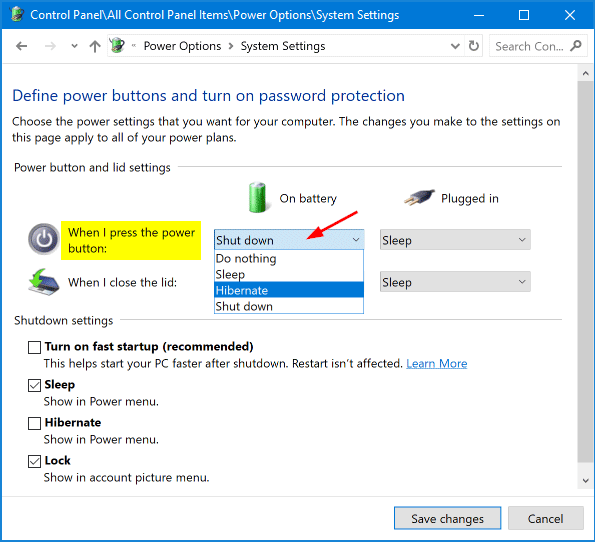
Task: Select 'Shut down' option in dropdown list
Action: tap(289, 306)
